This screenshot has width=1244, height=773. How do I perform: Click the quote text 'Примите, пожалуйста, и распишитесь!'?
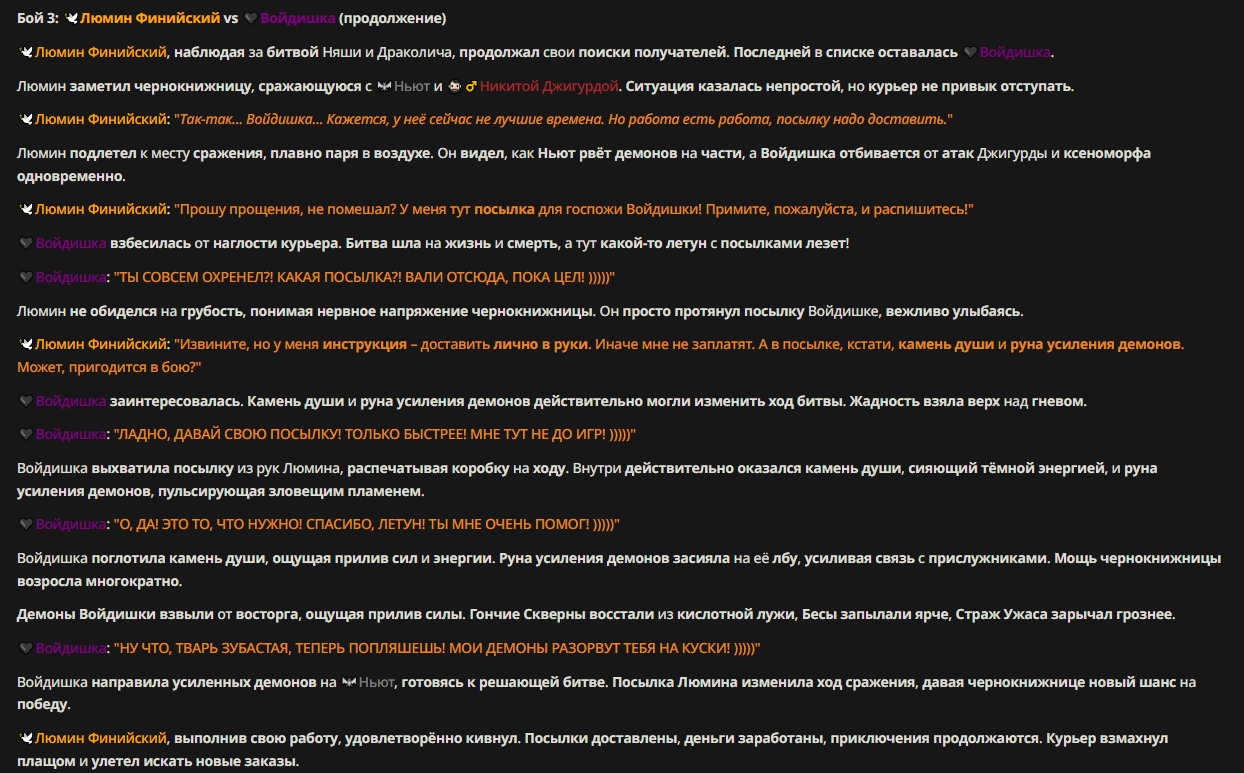coord(840,209)
